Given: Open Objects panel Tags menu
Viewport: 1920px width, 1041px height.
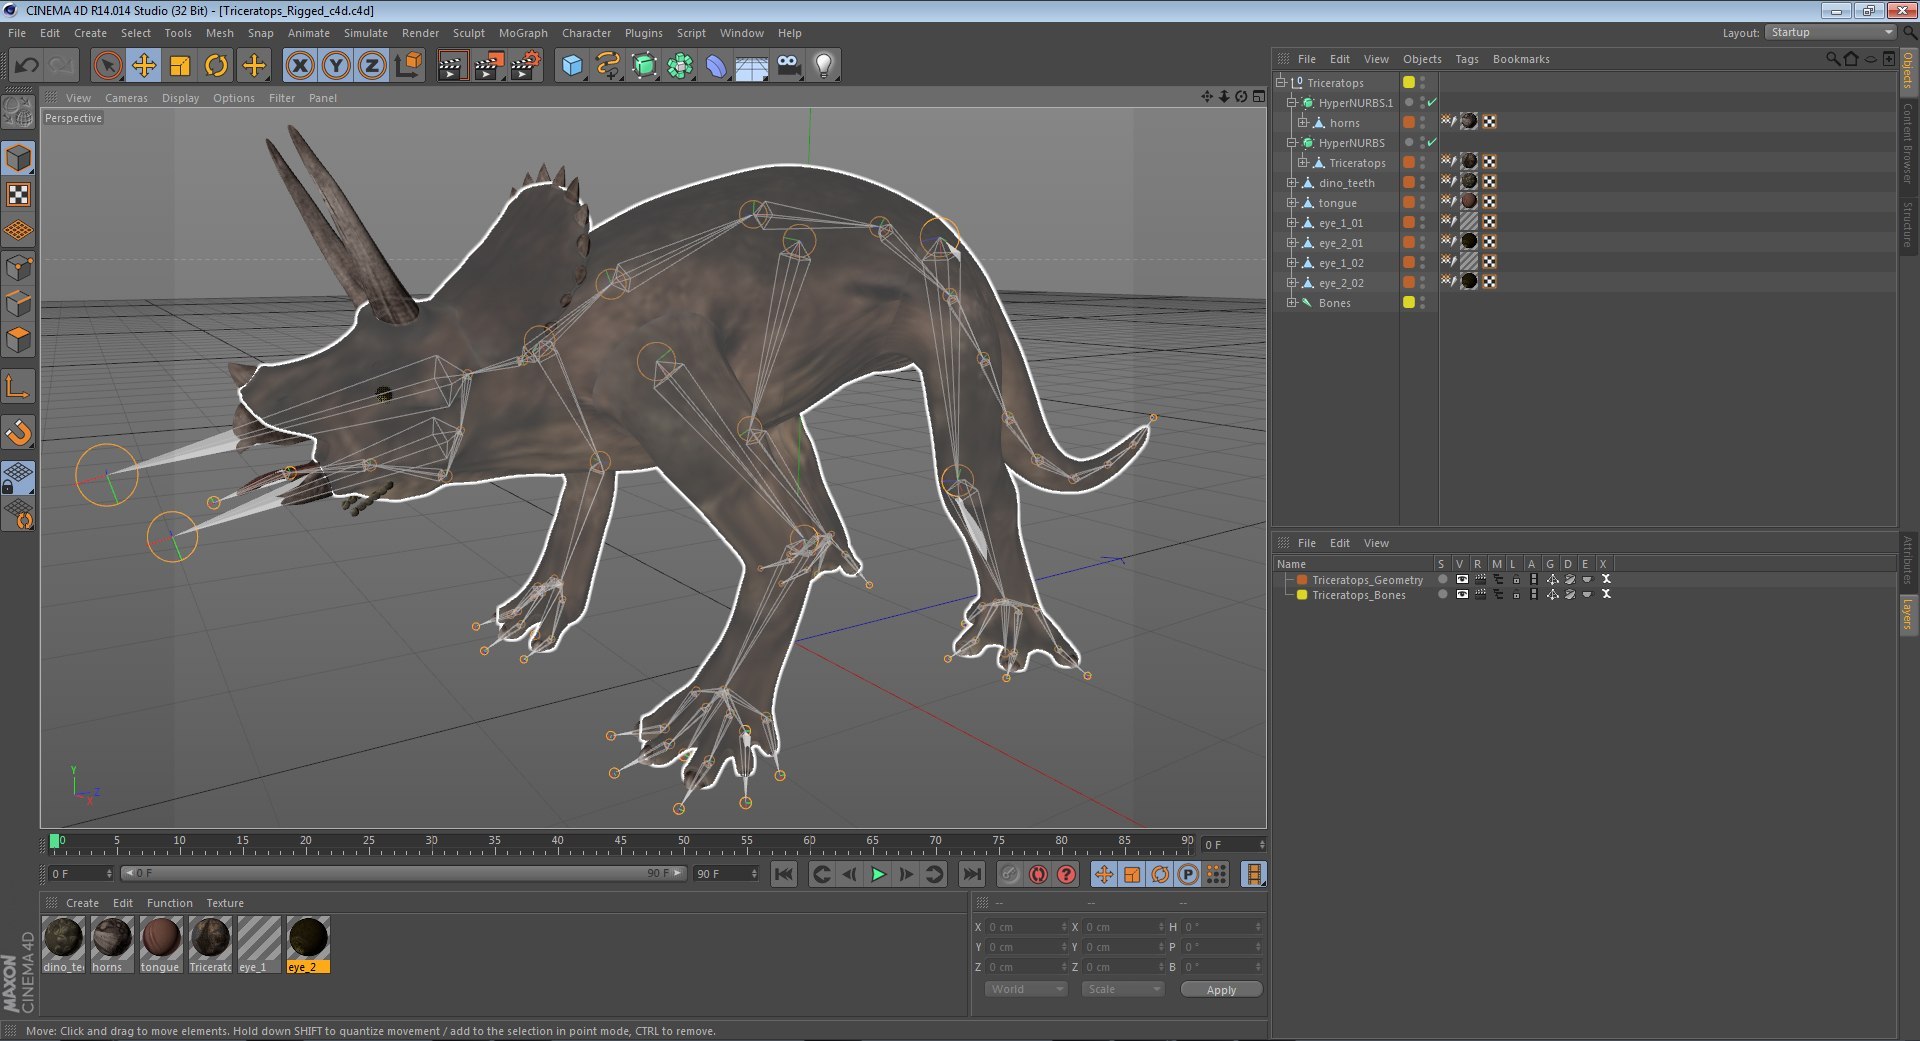Looking at the screenshot, I should click(1466, 59).
